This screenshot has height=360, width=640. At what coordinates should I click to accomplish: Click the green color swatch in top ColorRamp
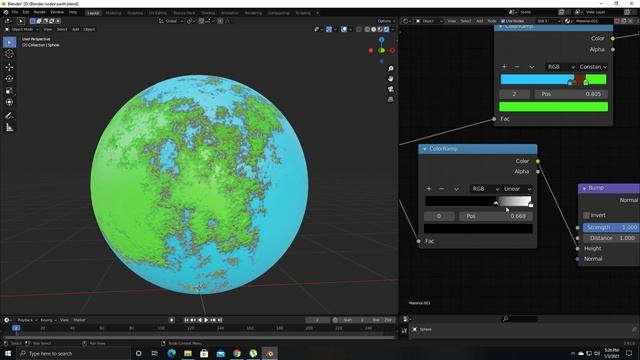[553, 107]
